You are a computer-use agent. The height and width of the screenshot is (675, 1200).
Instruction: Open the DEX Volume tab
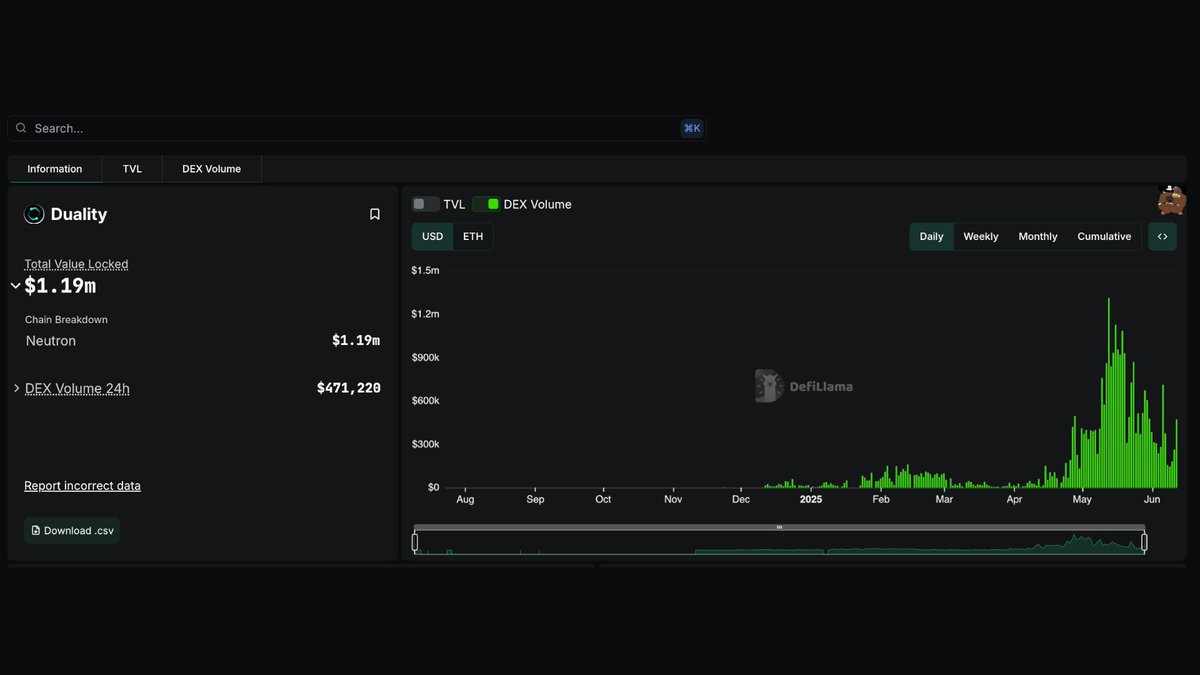coord(212,169)
